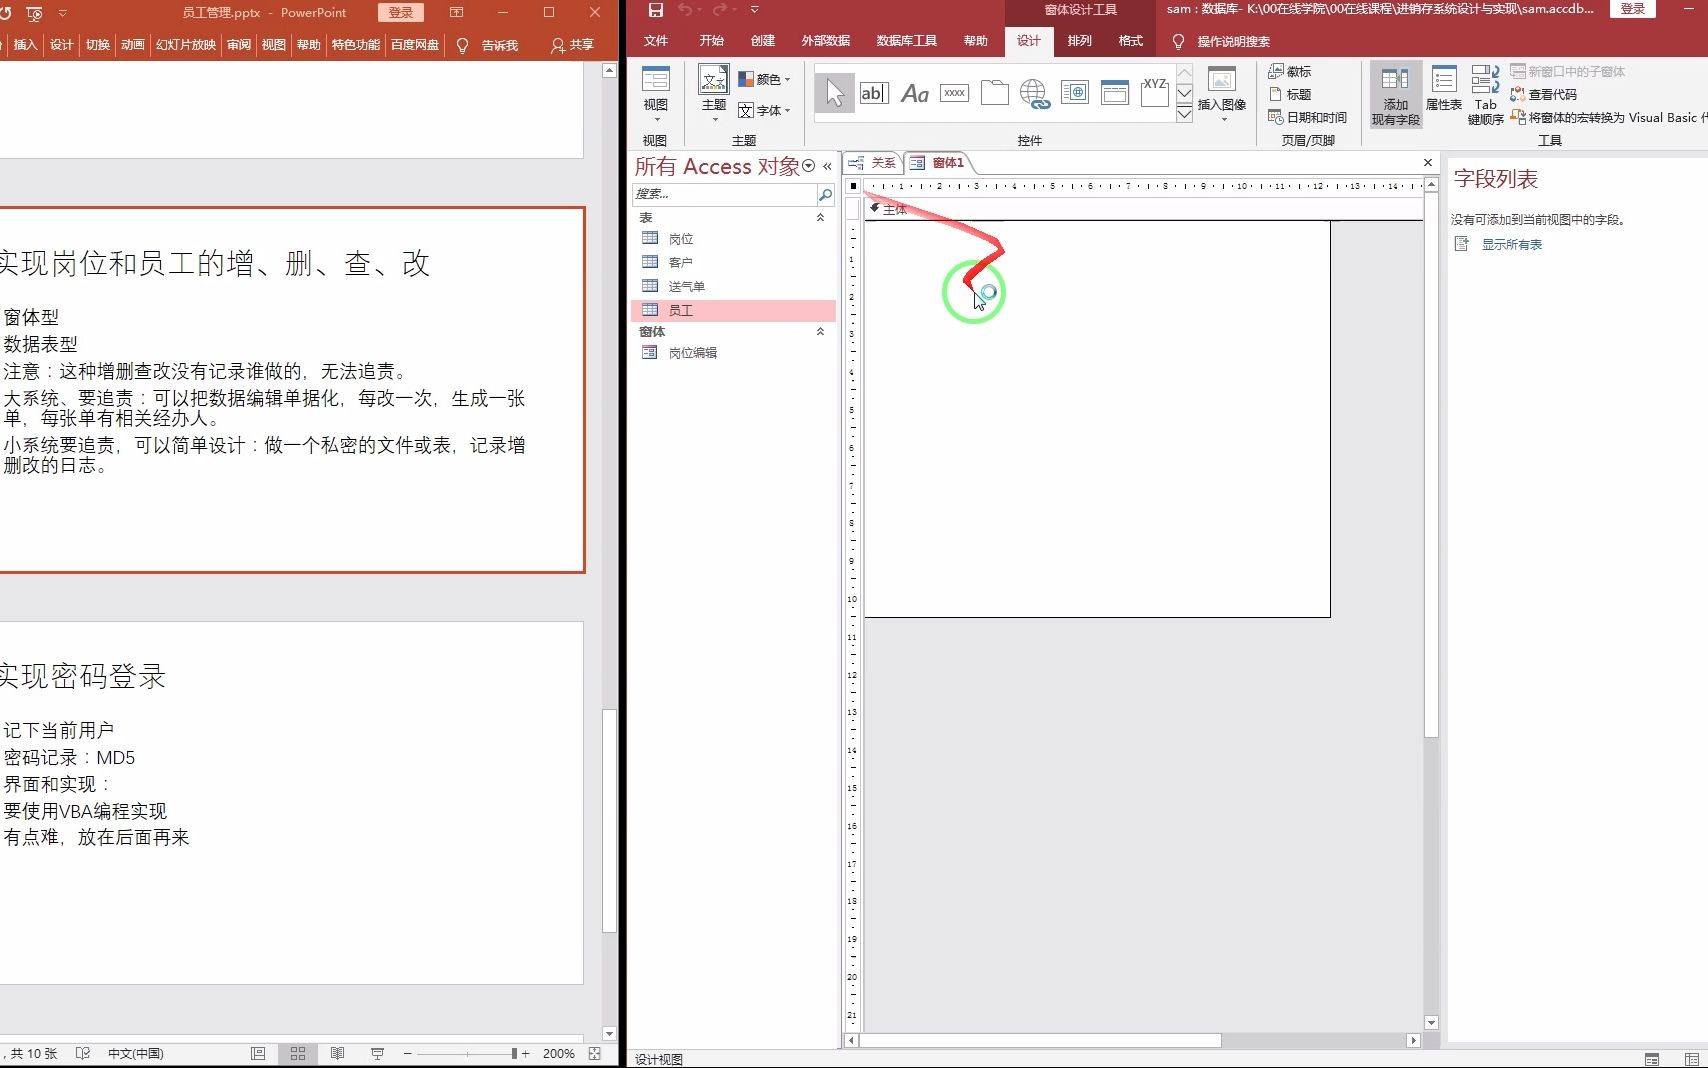This screenshot has width=1708, height=1068.
Task: Insert a Title (标题) into the form
Action: 1290,94
